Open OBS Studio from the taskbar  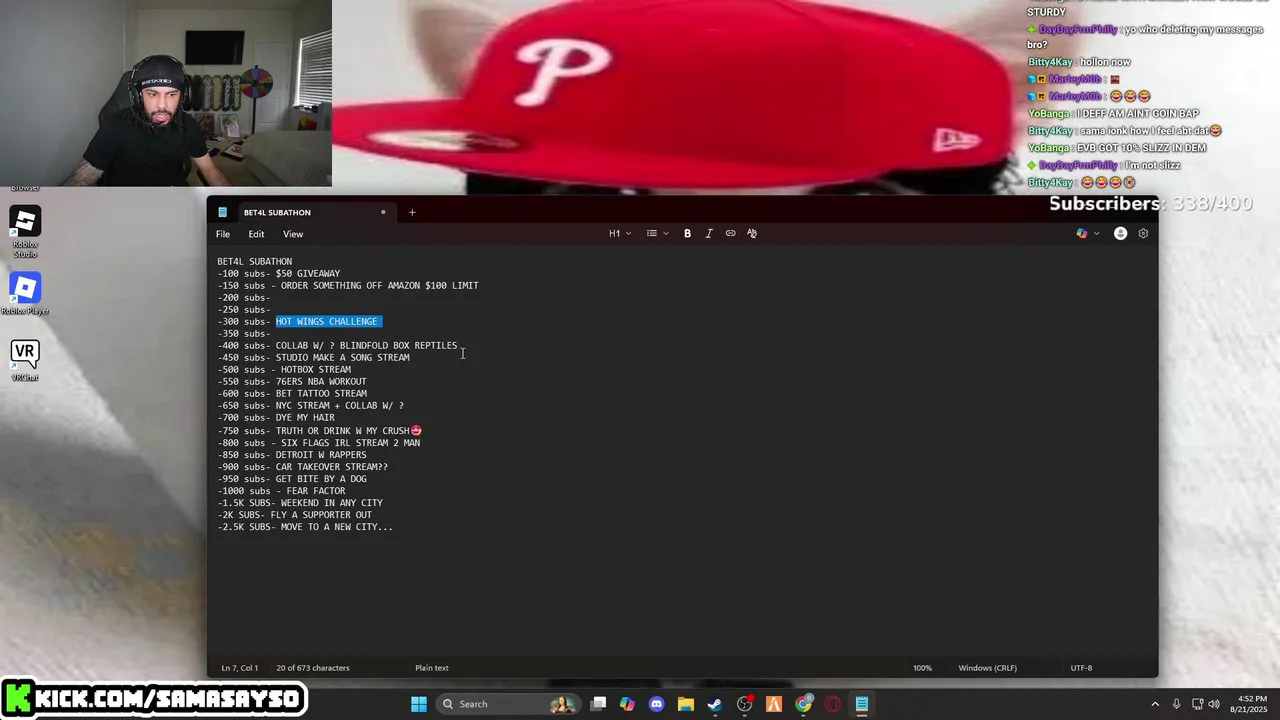click(744, 704)
